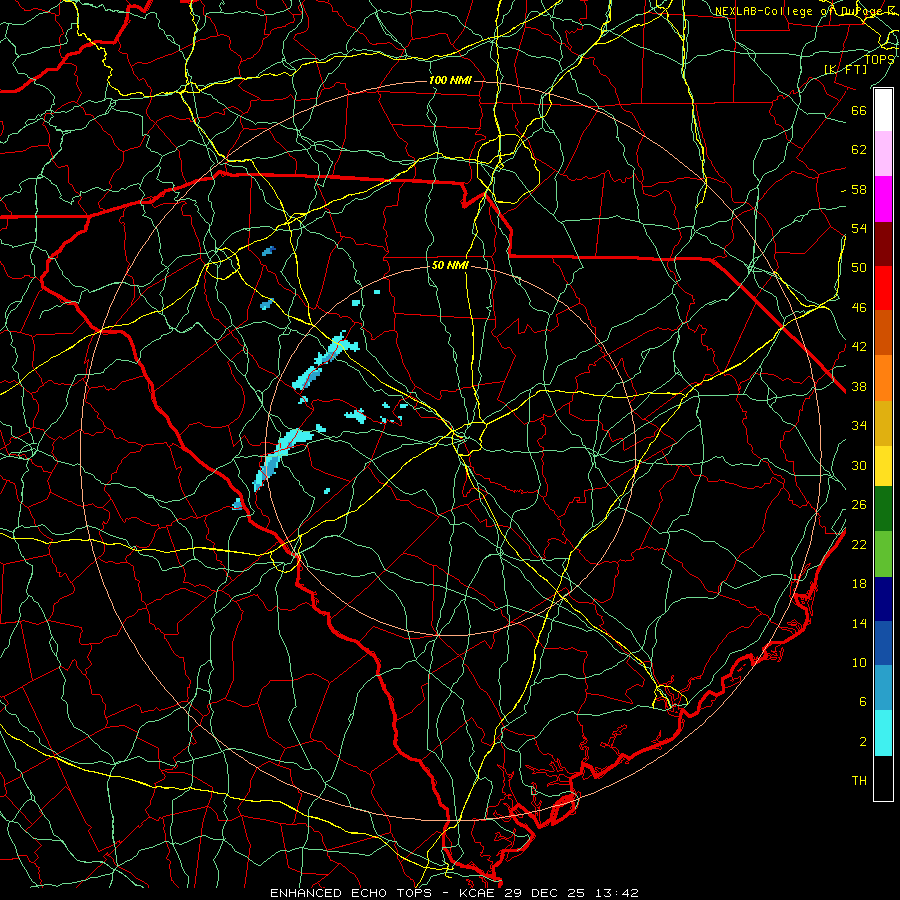Click the legend value "42"
This screenshot has height=900, width=900.
point(859,347)
